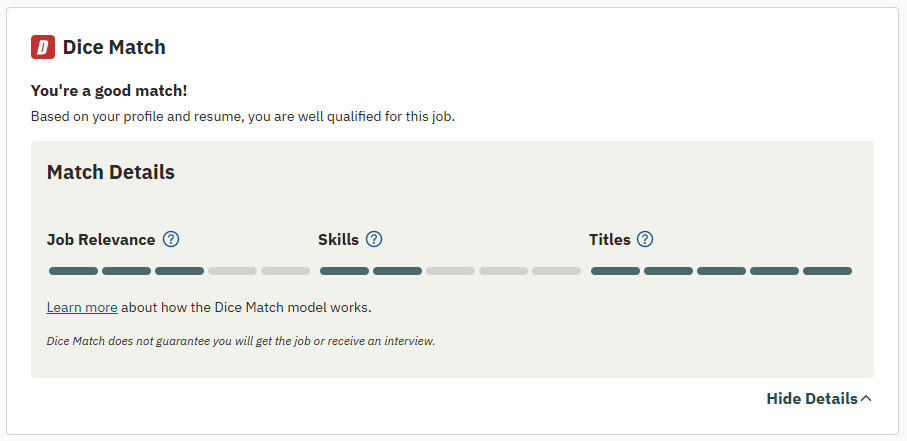Click the question mark beside Skills

[x=374, y=240]
